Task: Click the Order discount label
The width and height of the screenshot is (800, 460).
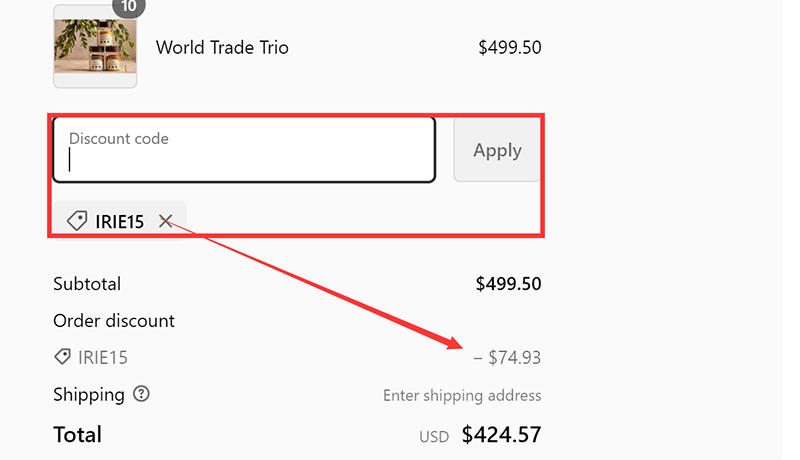Action: click(x=114, y=321)
